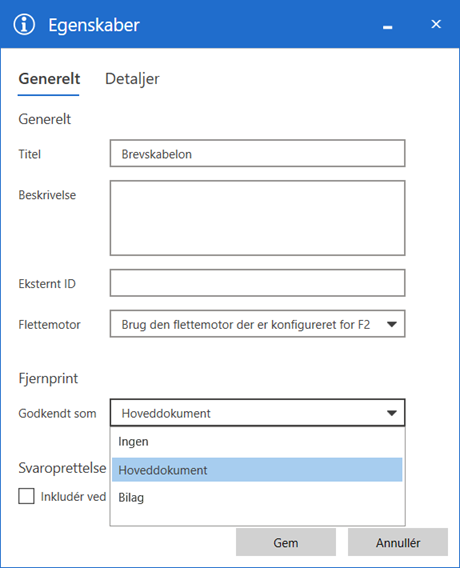Click the info icon beside Egenskaber
The width and height of the screenshot is (461, 568).
click(24, 25)
